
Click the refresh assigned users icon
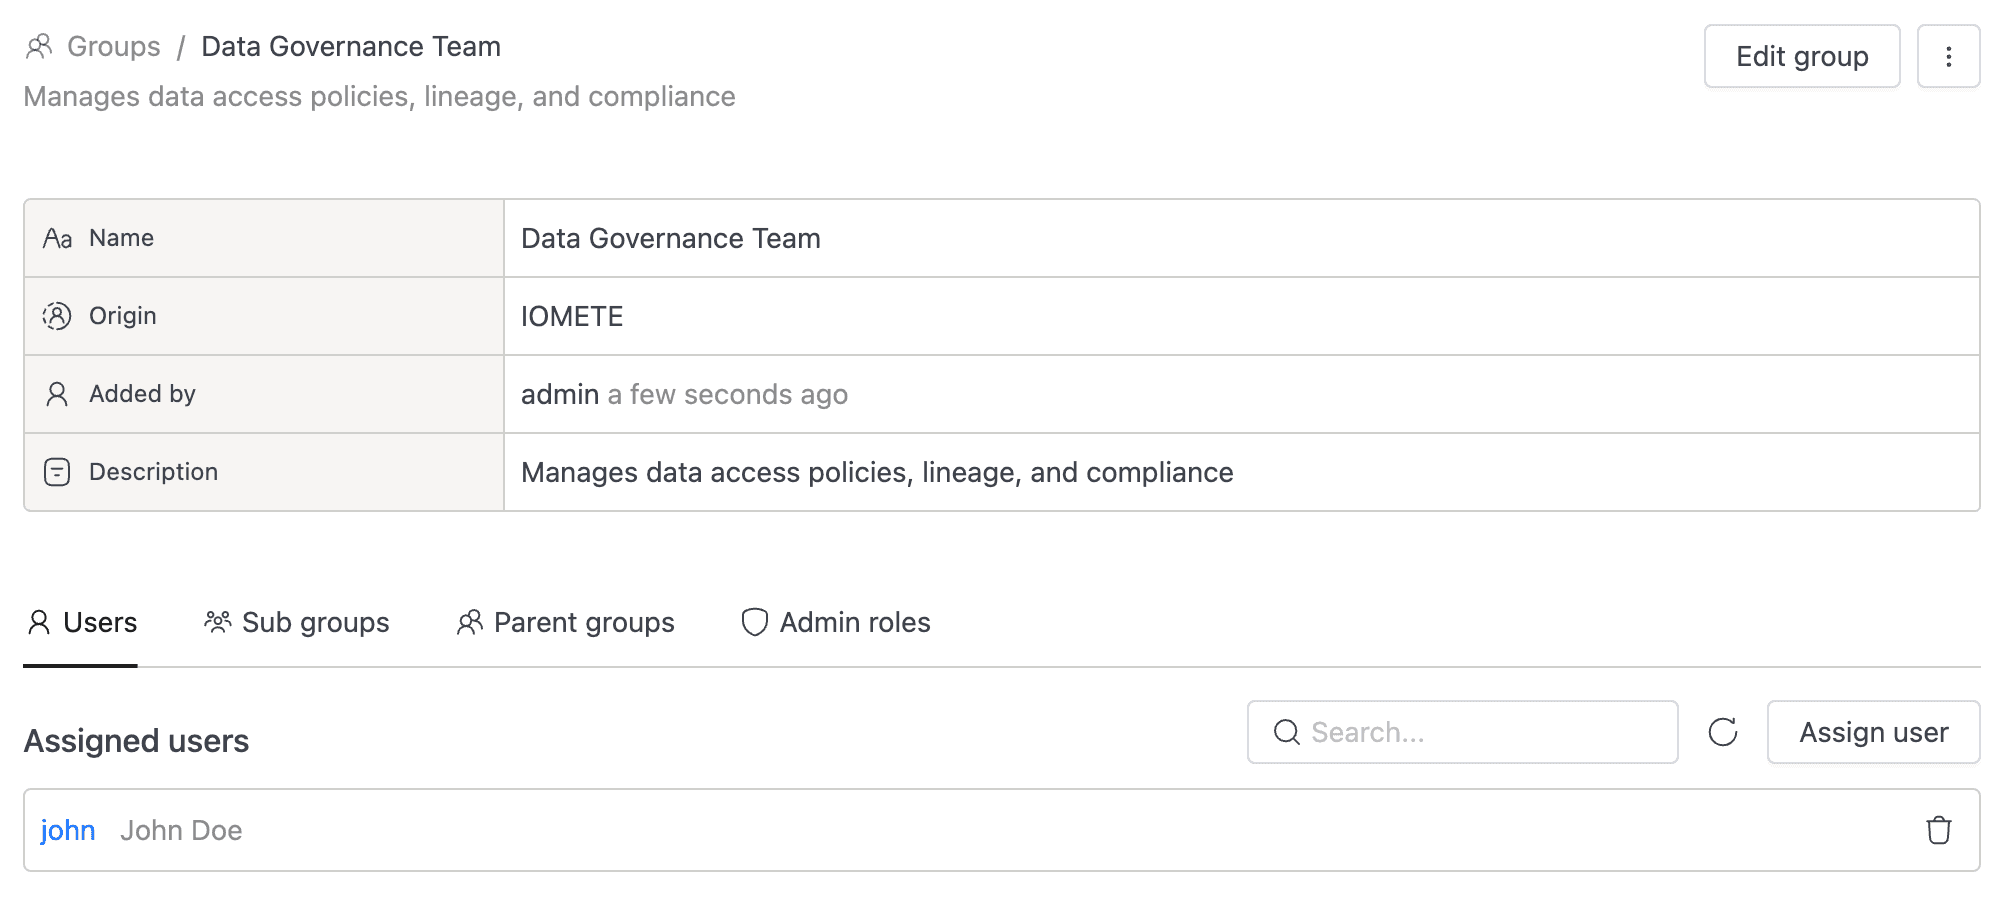(x=1722, y=733)
